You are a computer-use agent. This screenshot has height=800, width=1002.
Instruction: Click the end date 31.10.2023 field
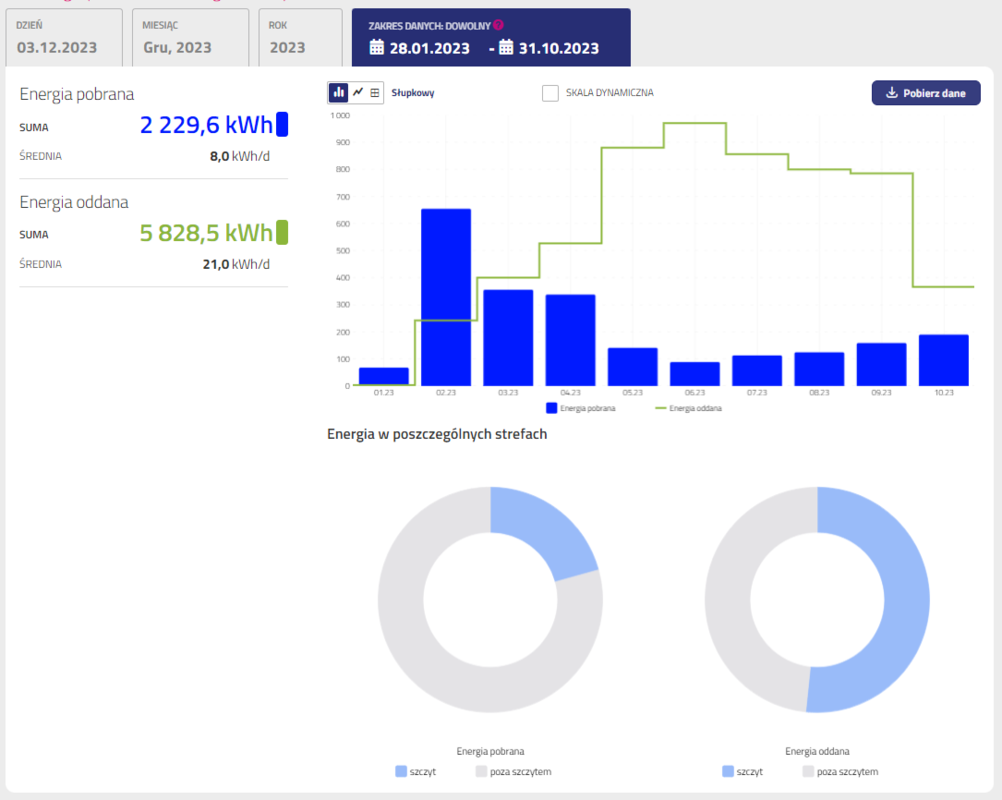(559, 48)
